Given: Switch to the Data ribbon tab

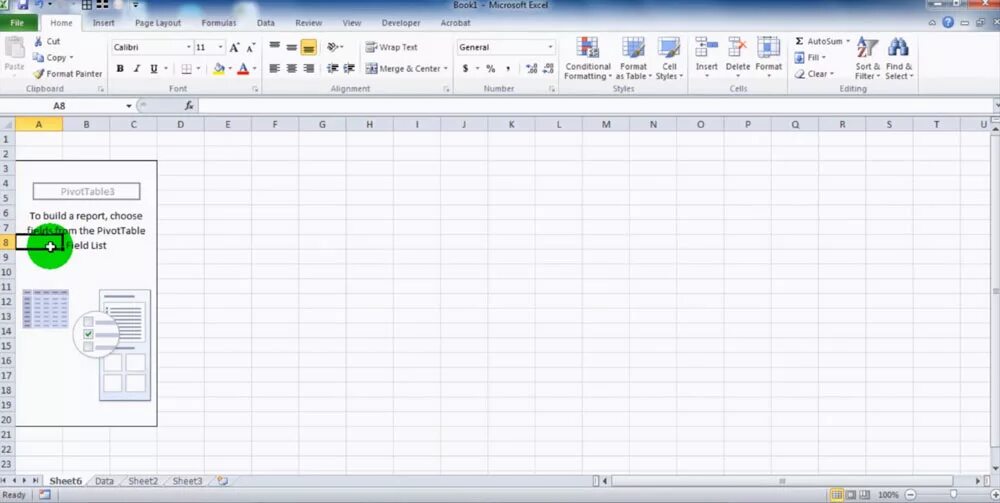Looking at the screenshot, I should click(266, 23).
